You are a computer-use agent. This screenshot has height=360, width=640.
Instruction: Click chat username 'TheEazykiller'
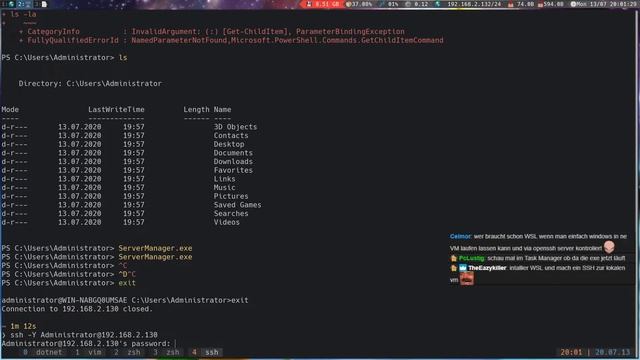pos(487,268)
